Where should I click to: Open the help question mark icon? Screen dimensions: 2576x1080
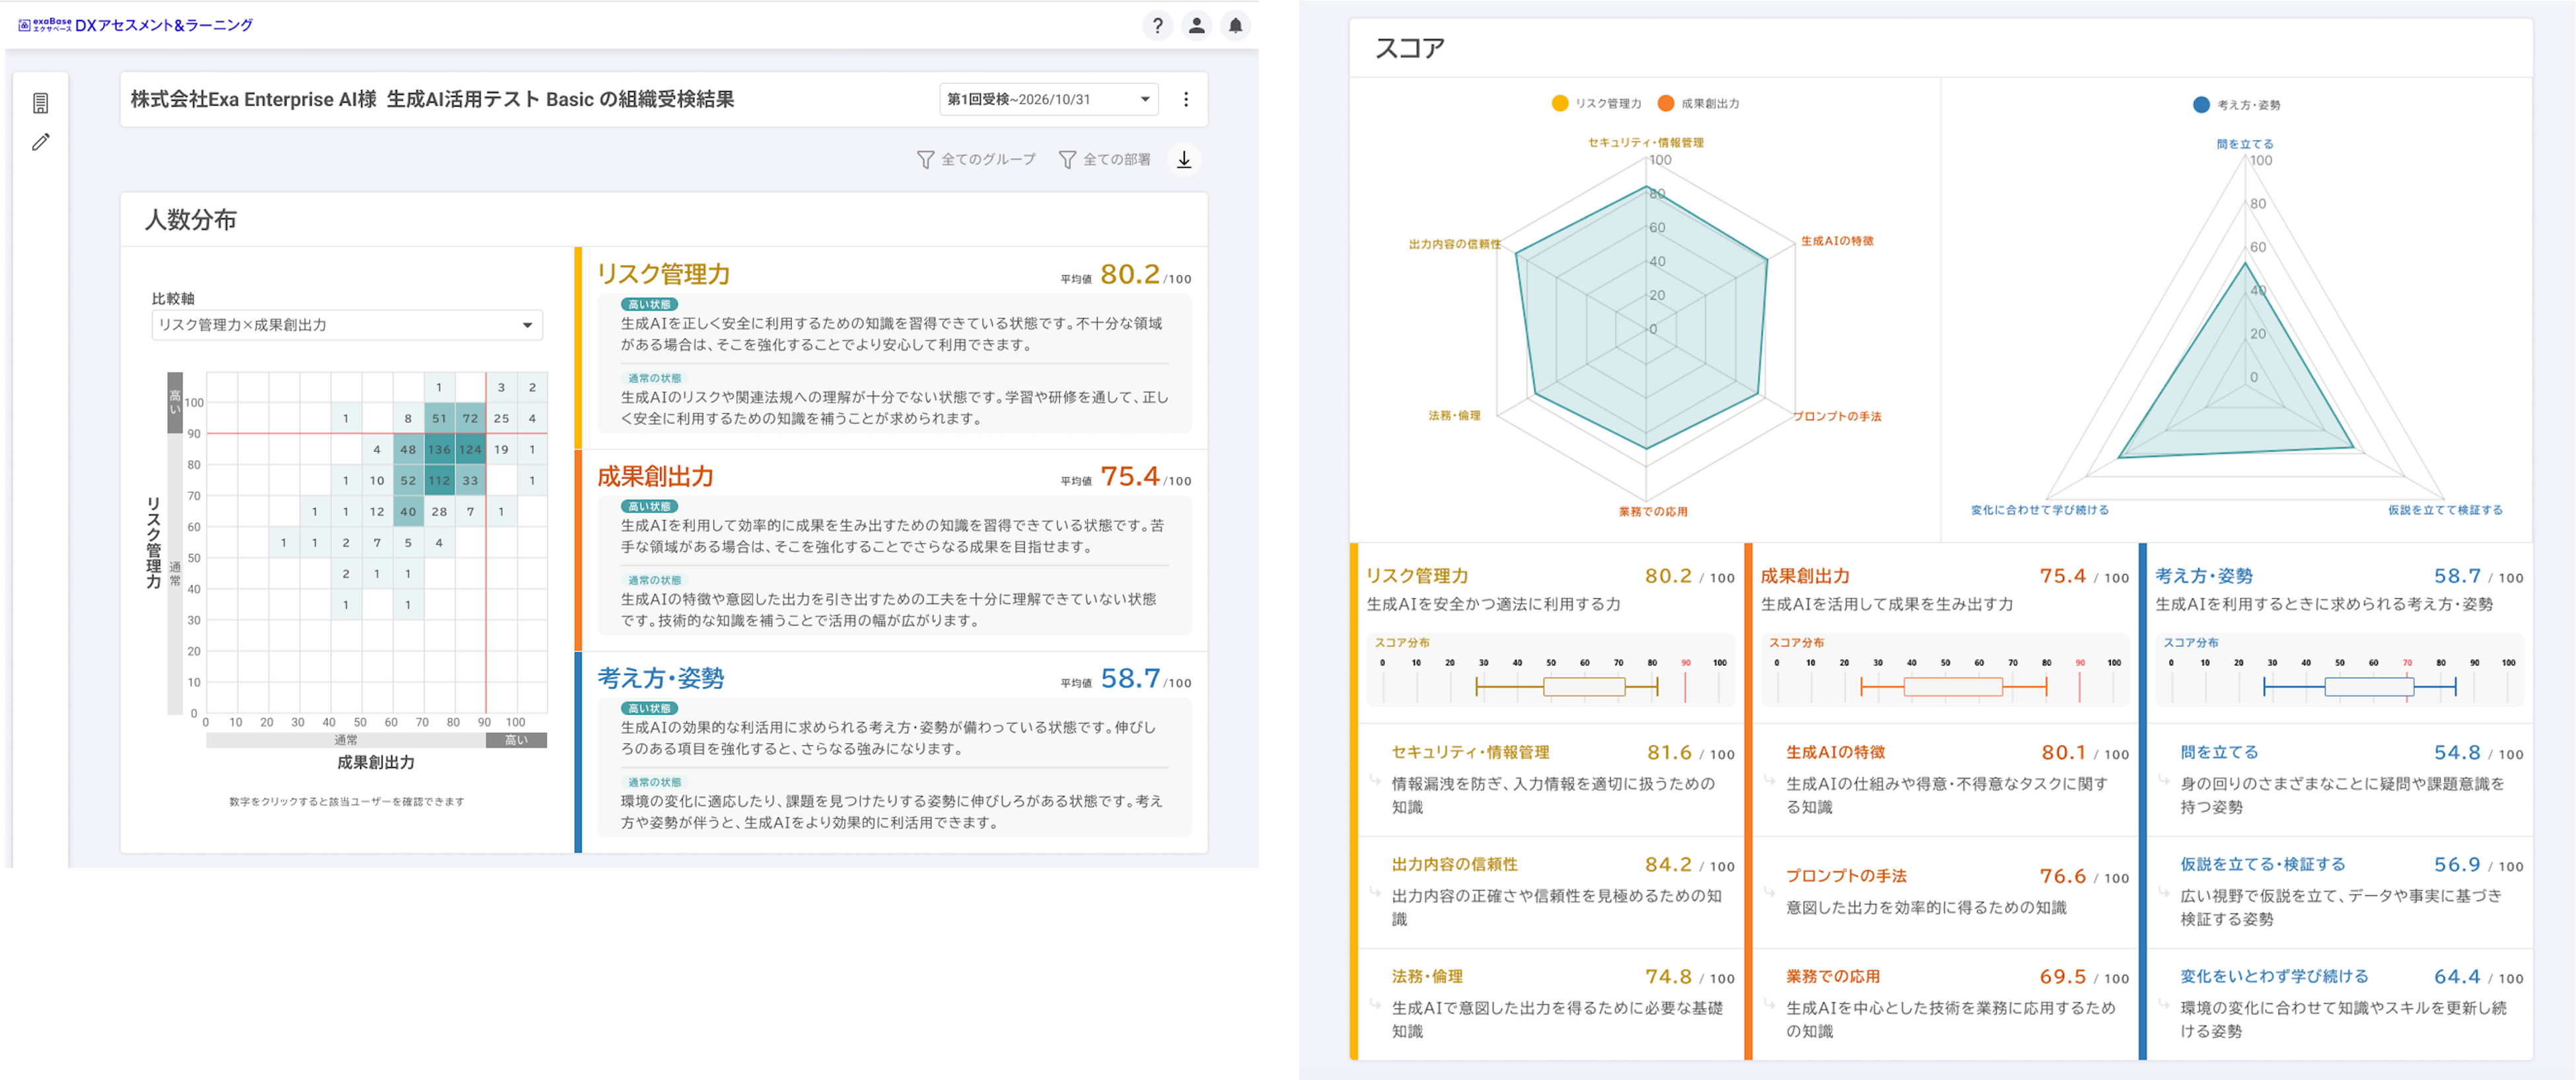coord(1157,26)
